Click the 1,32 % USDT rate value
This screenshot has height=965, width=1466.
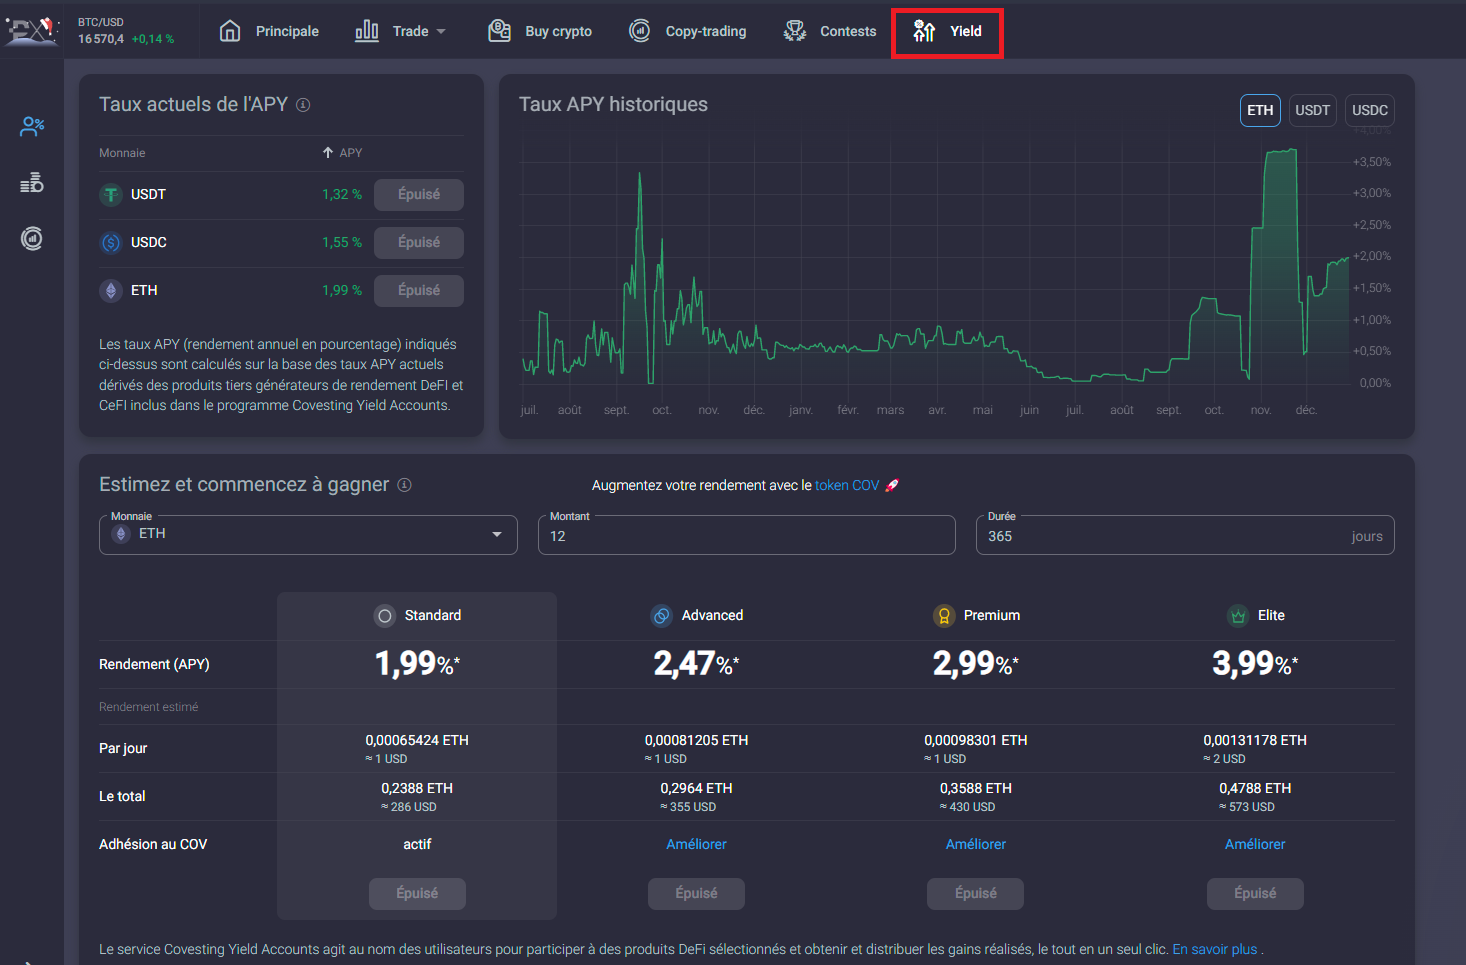pyautogui.click(x=342, y=195)
